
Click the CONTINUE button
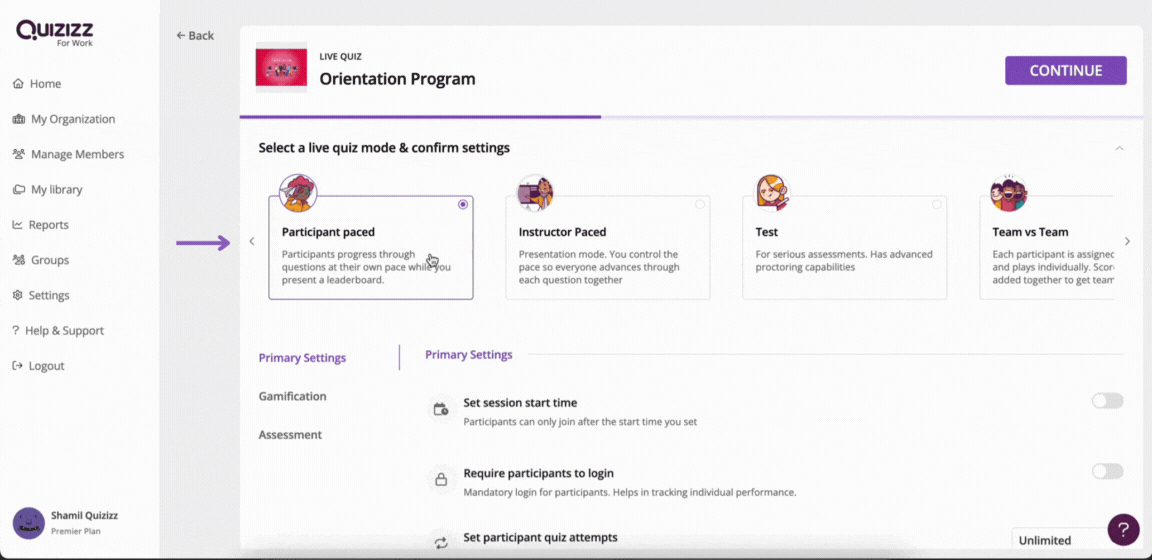1065,71
